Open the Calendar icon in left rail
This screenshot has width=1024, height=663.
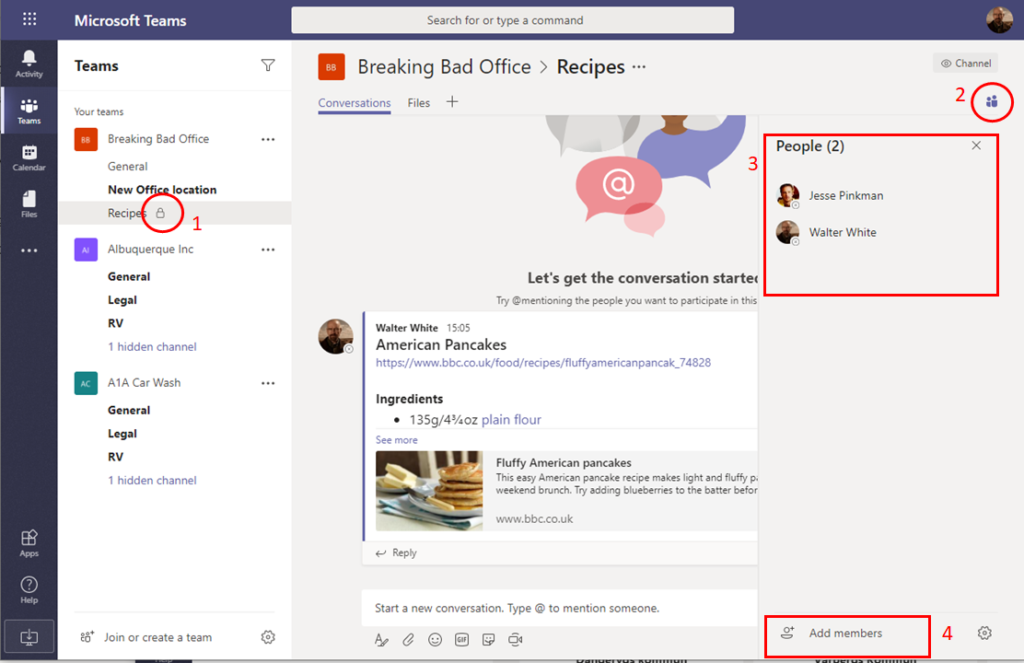coord(29,157)
